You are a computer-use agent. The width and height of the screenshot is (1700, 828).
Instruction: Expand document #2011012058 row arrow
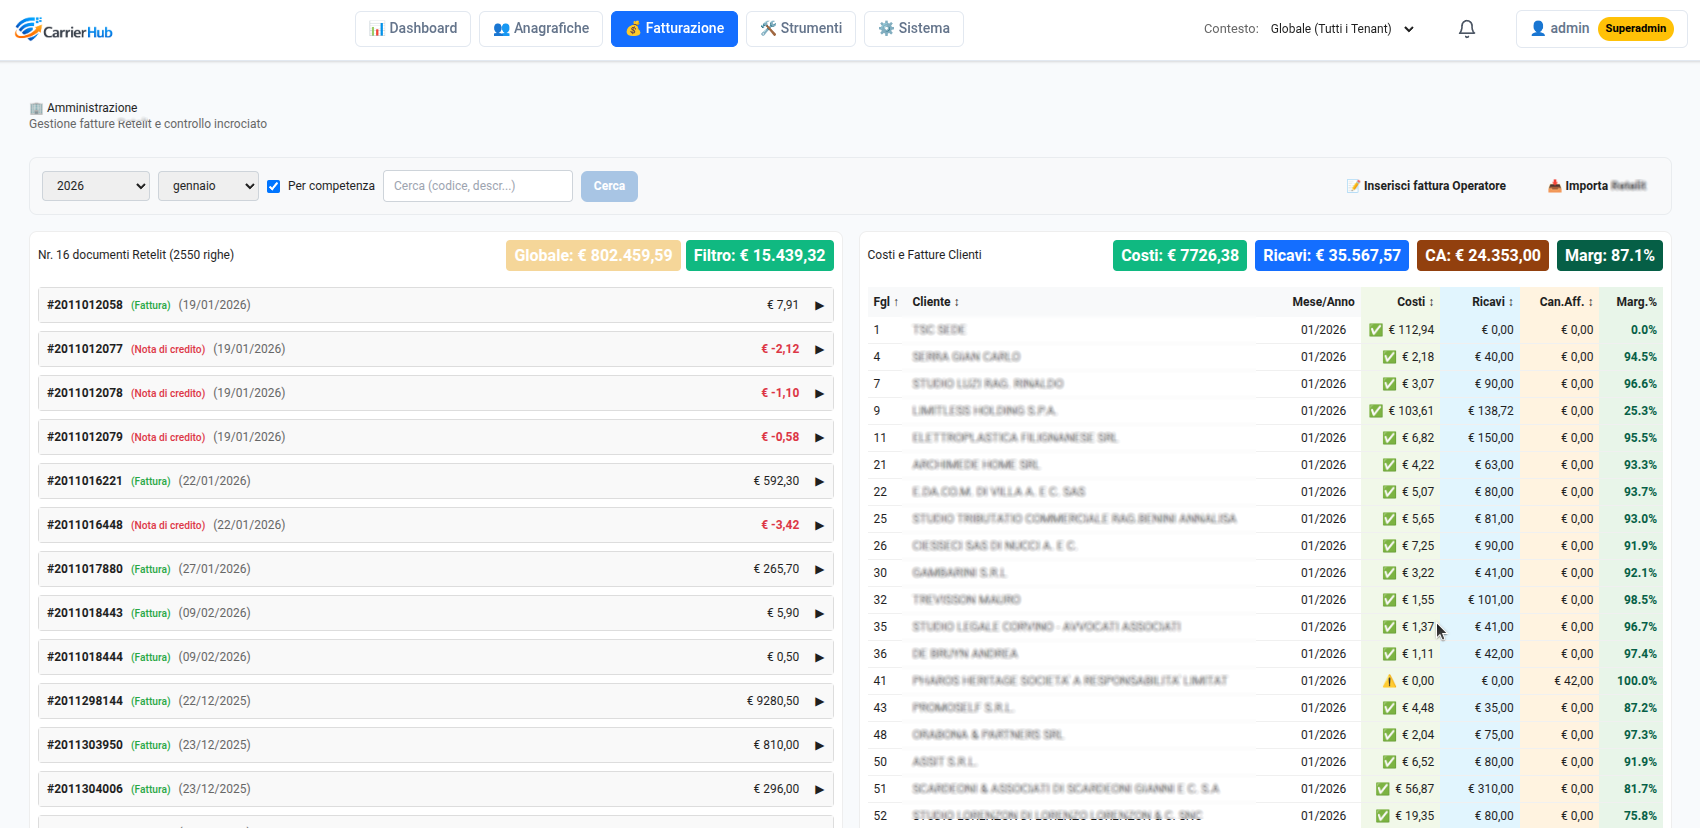[x=819, y=306]
